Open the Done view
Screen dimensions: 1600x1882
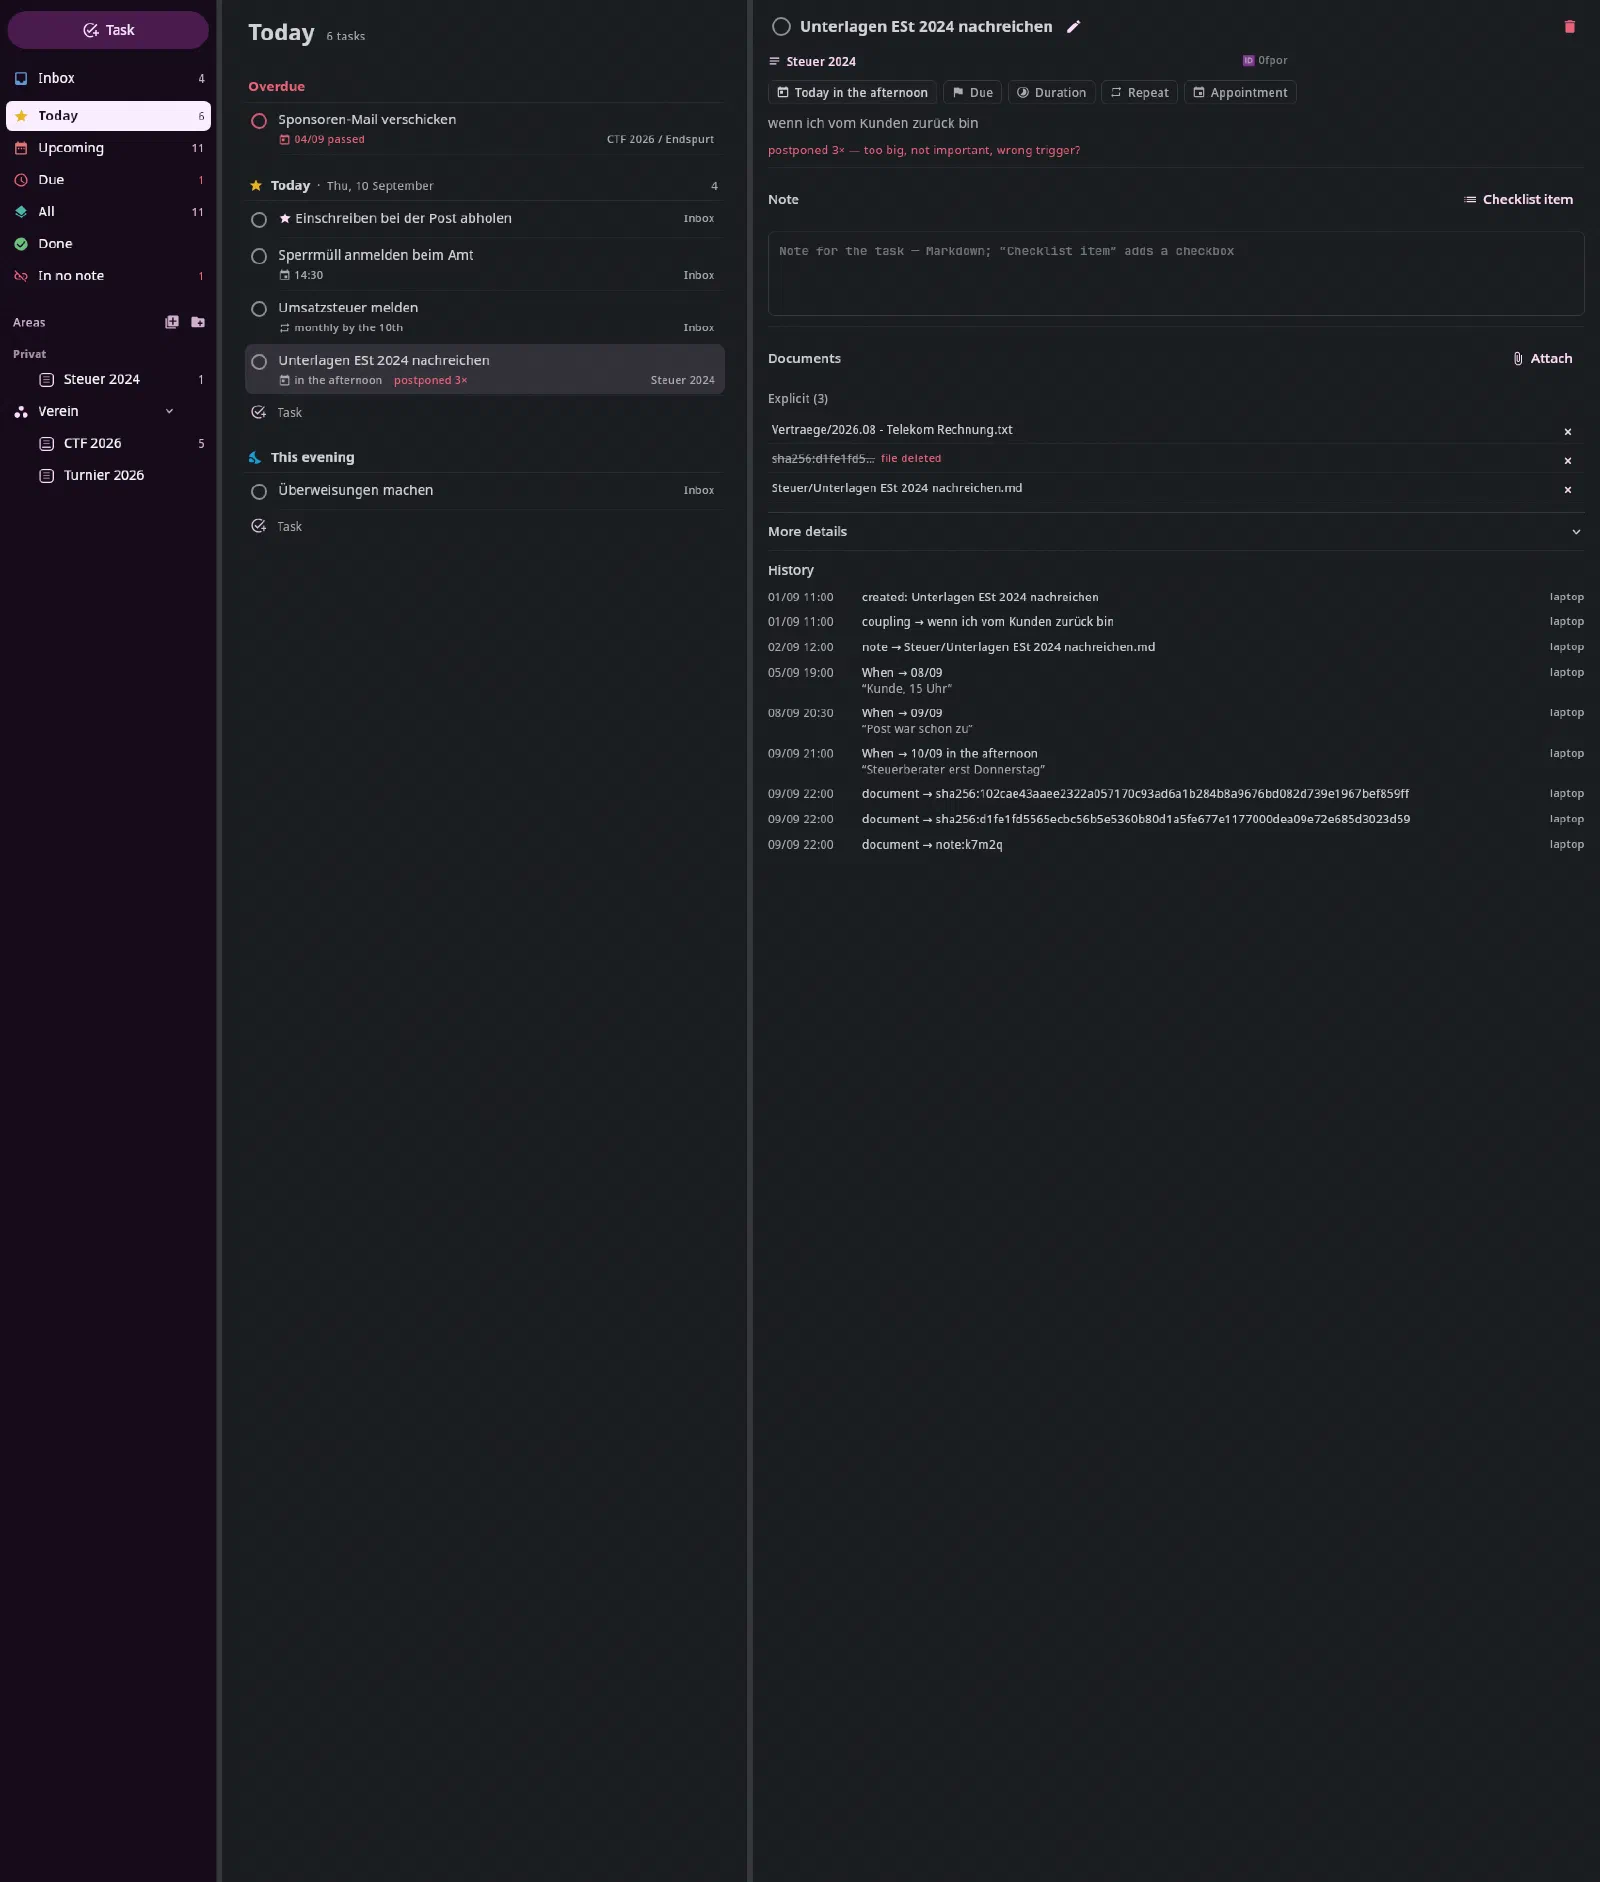tap(108, 244)
